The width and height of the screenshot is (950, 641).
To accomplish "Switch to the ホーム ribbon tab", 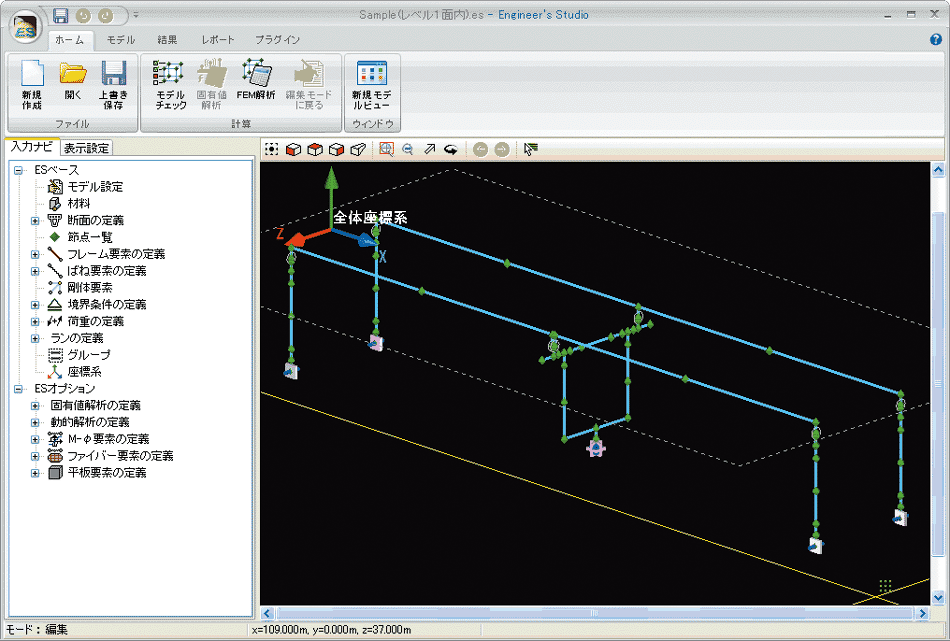I will [70, 40].
